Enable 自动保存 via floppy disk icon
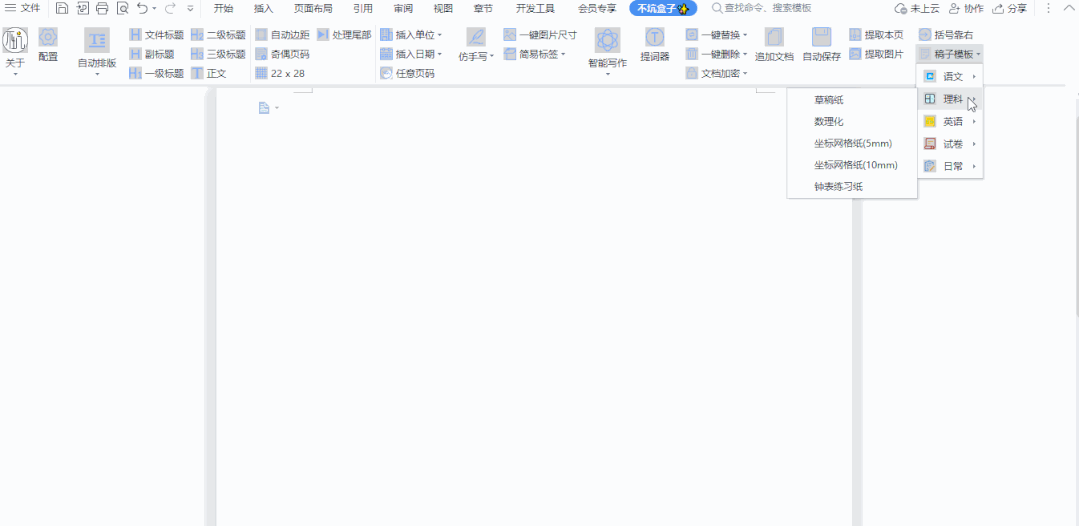The width and height of the screenshot is (1079, 526). 821,38
